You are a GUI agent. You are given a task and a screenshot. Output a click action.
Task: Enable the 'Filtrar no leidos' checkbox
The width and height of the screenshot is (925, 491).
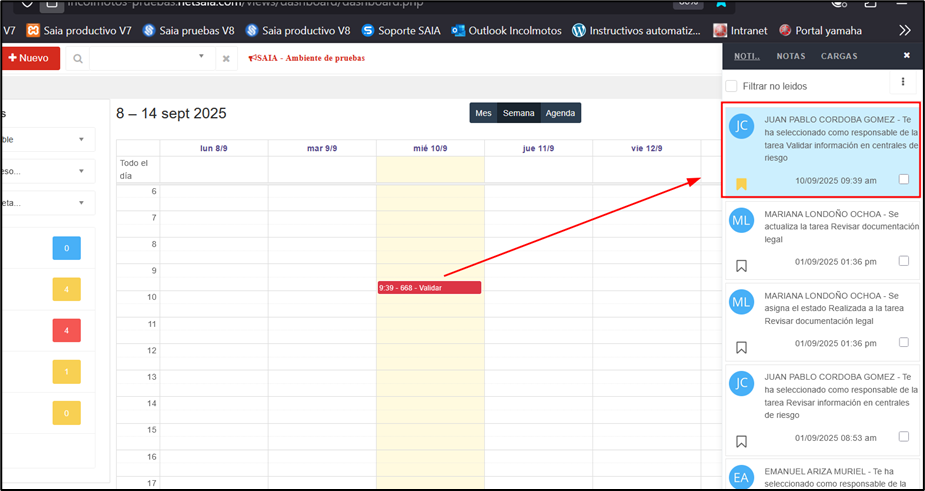point(731,86)
